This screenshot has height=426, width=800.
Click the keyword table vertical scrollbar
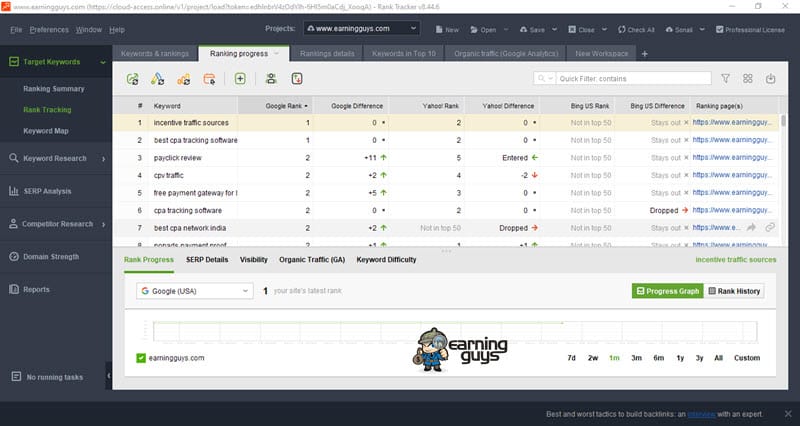pos(784,122)
